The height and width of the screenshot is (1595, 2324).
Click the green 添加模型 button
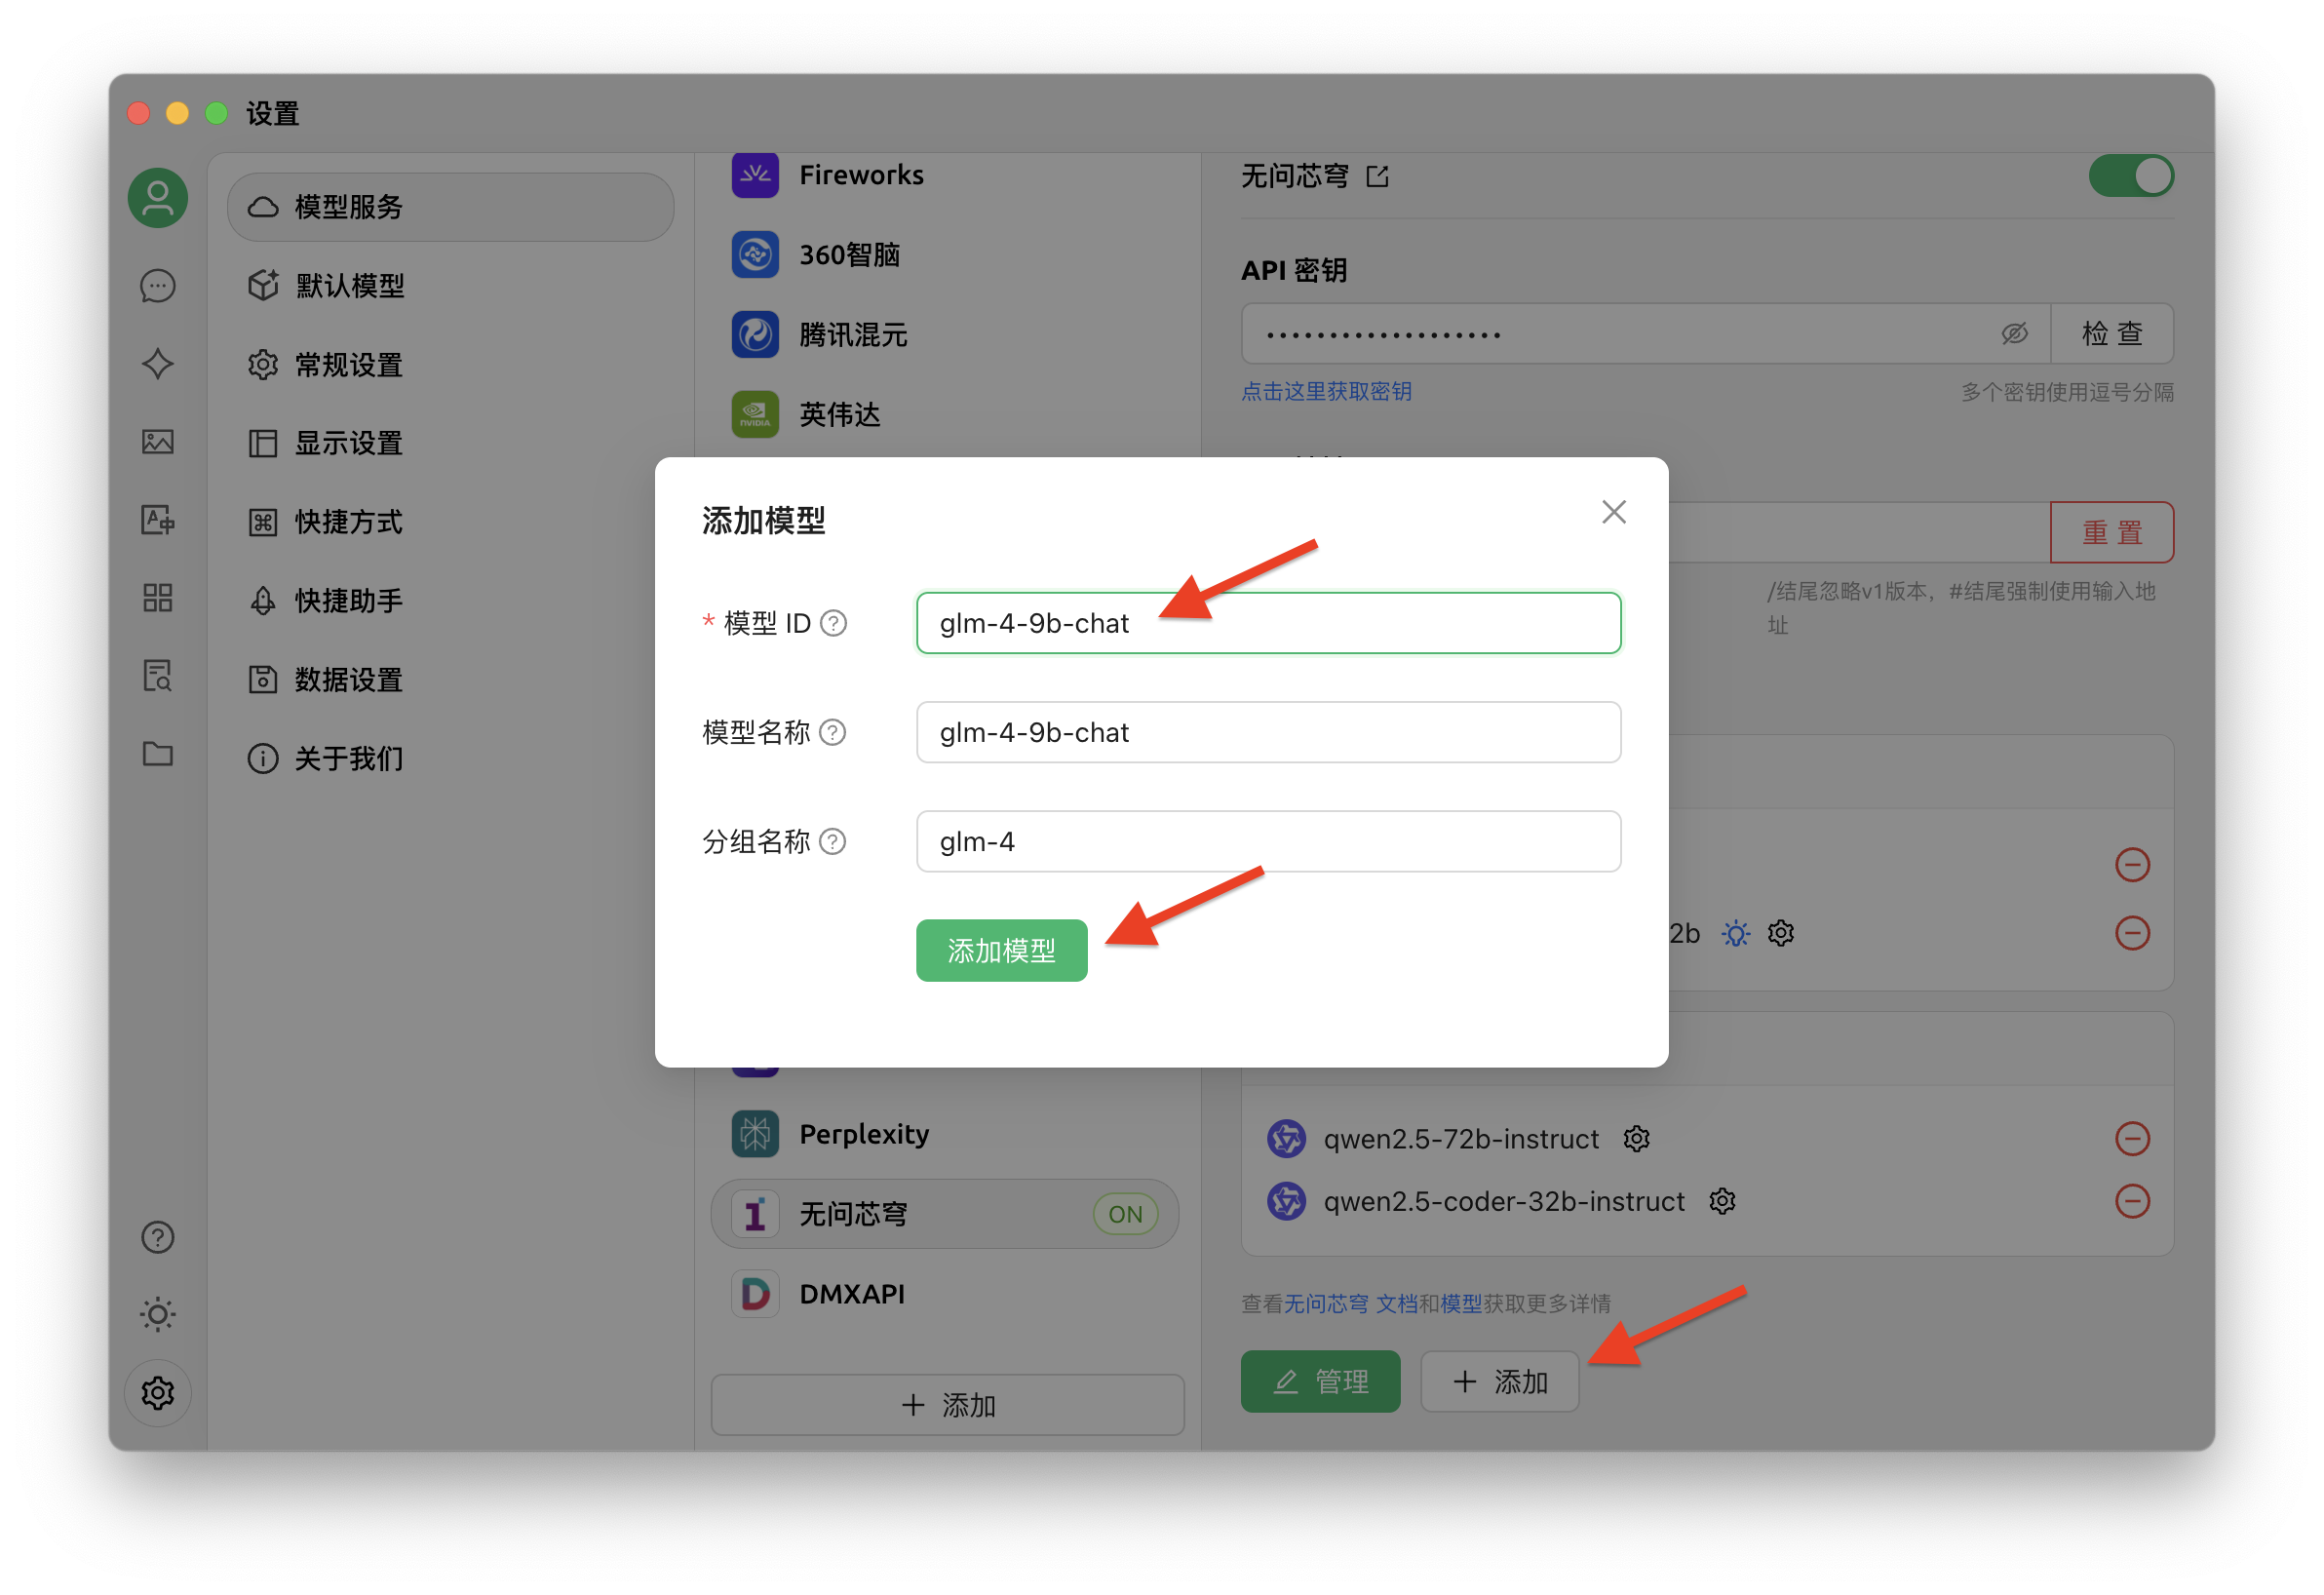(x=1002, y=951)
